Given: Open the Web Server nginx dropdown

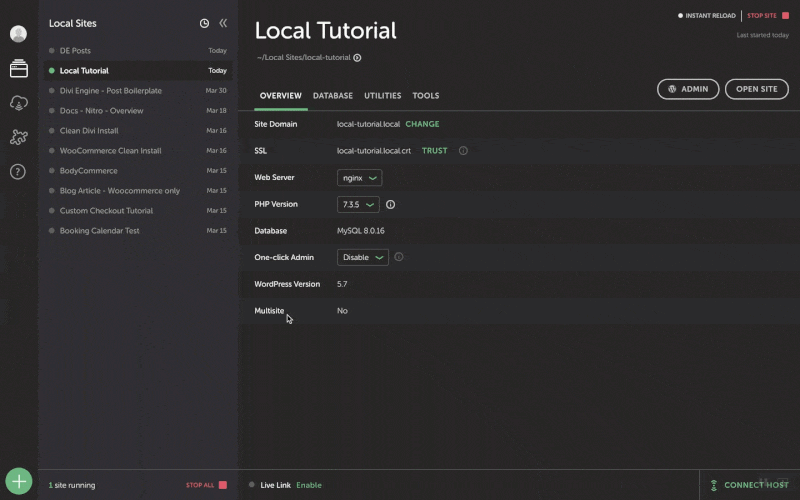Looking at the screenshot, I should click(359, 178).
